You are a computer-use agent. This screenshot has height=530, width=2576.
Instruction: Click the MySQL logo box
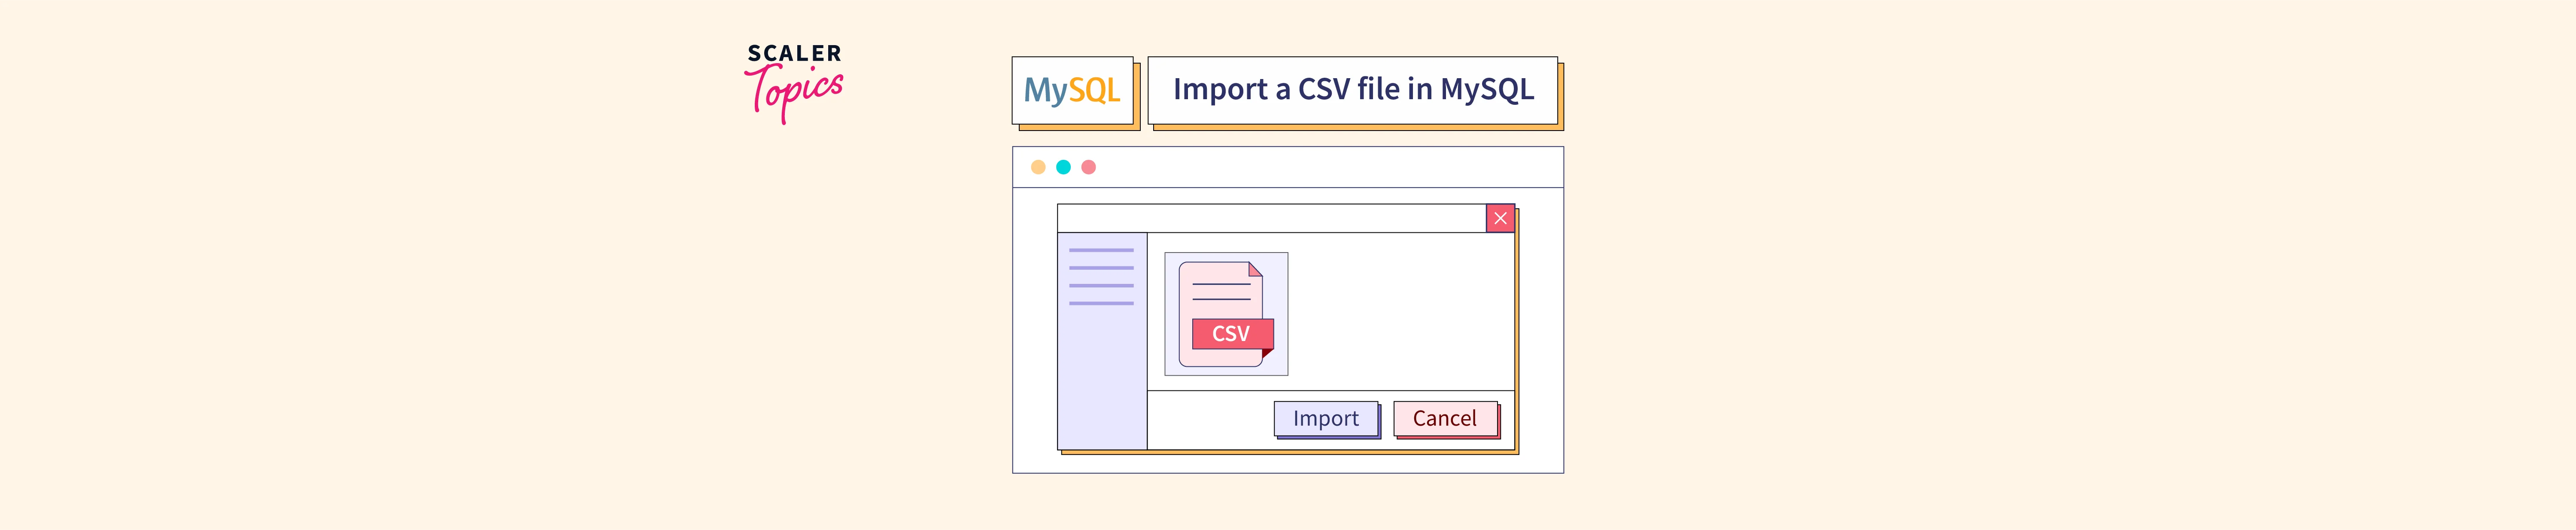[x=1072, y=90]
